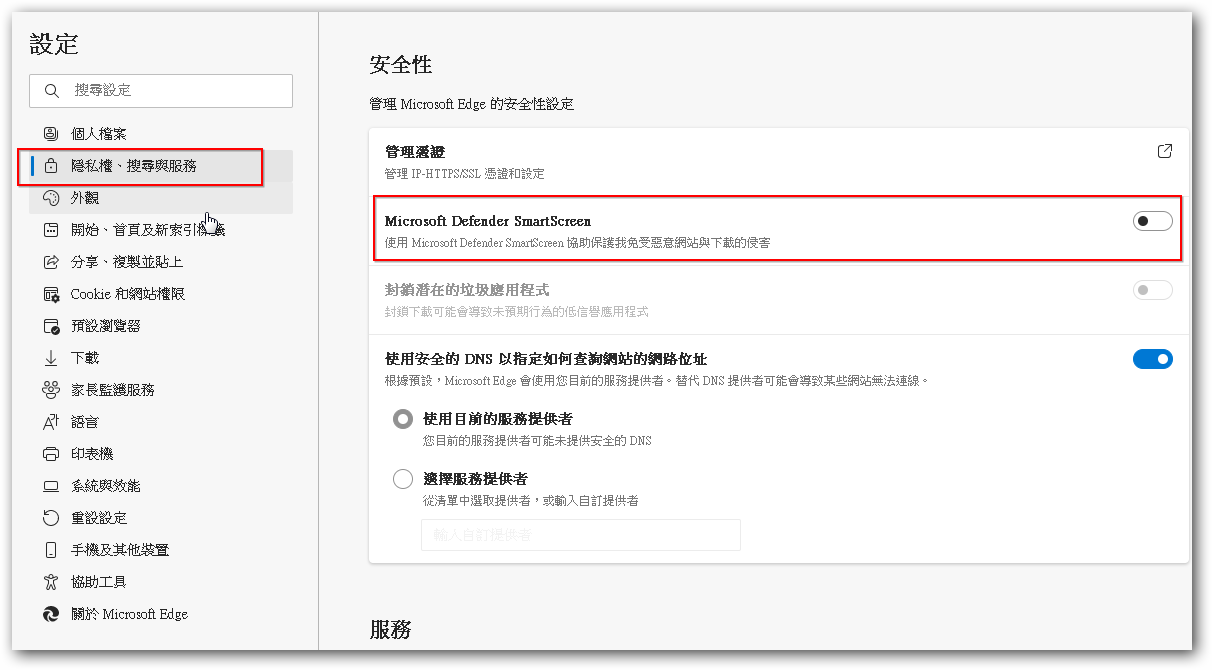Click the 個人檔案 profile icon
The height and width of the screenshot is (670, 1212).
point(51,134)
